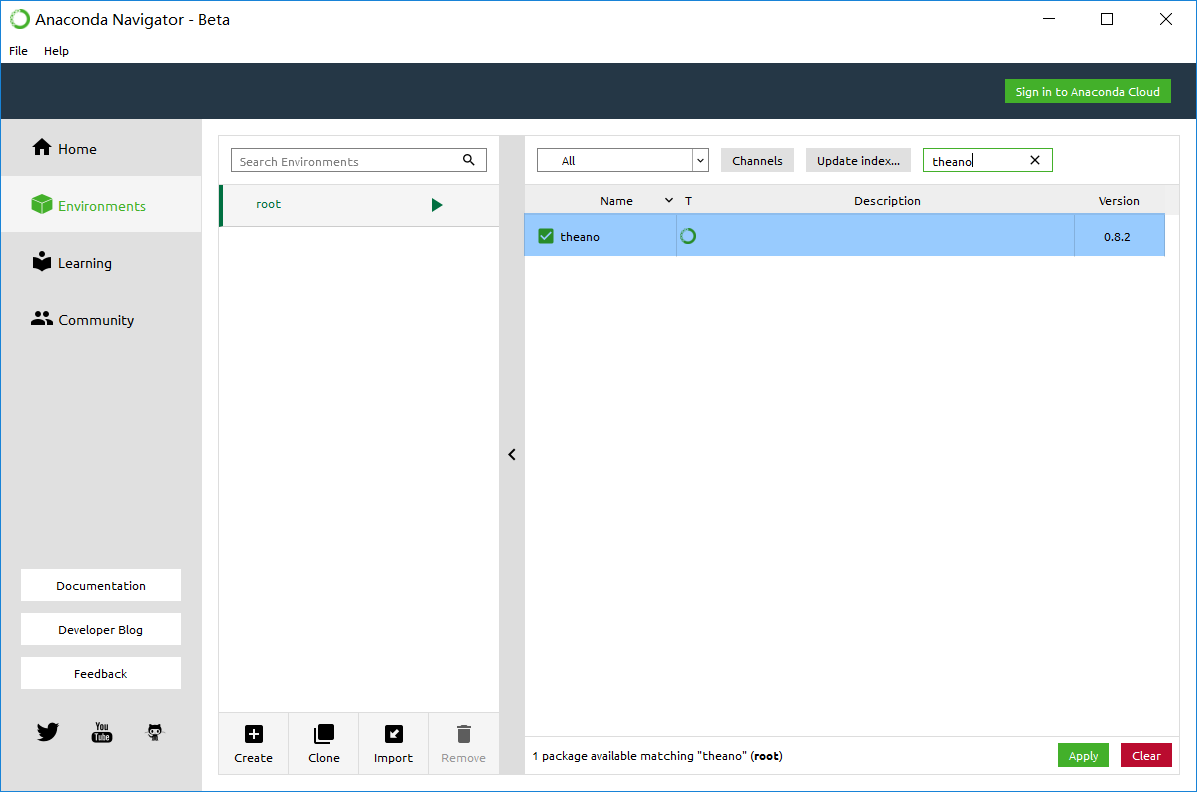Click the green Apply button

[x=1083, y=755]
